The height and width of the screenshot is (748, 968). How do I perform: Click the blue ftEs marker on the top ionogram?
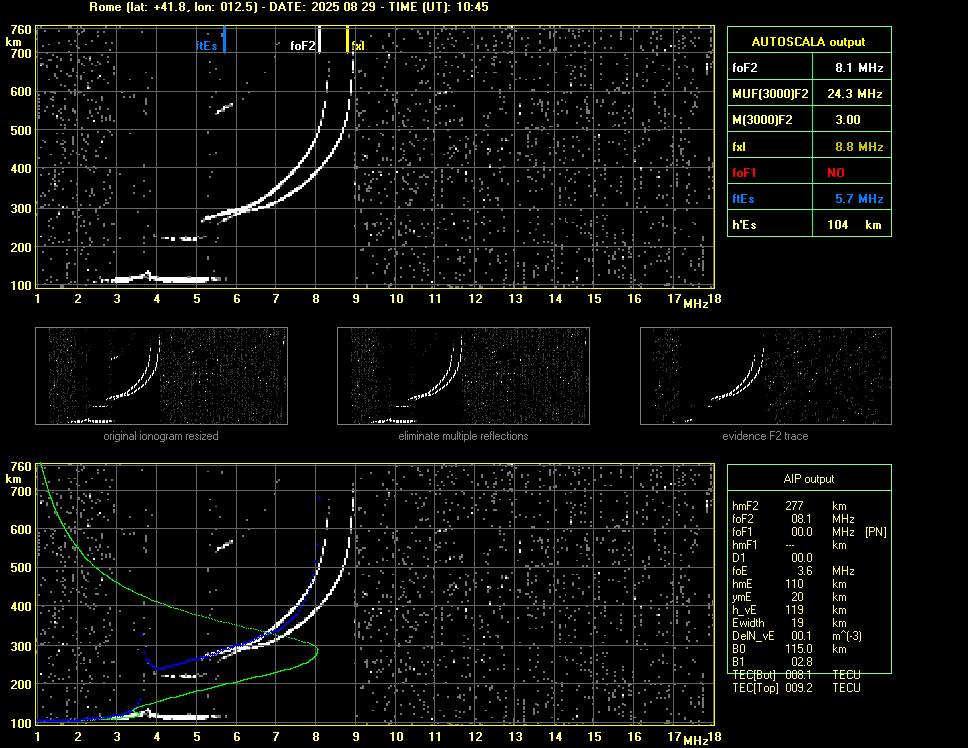pyautogui.click(x=224, y=39)
